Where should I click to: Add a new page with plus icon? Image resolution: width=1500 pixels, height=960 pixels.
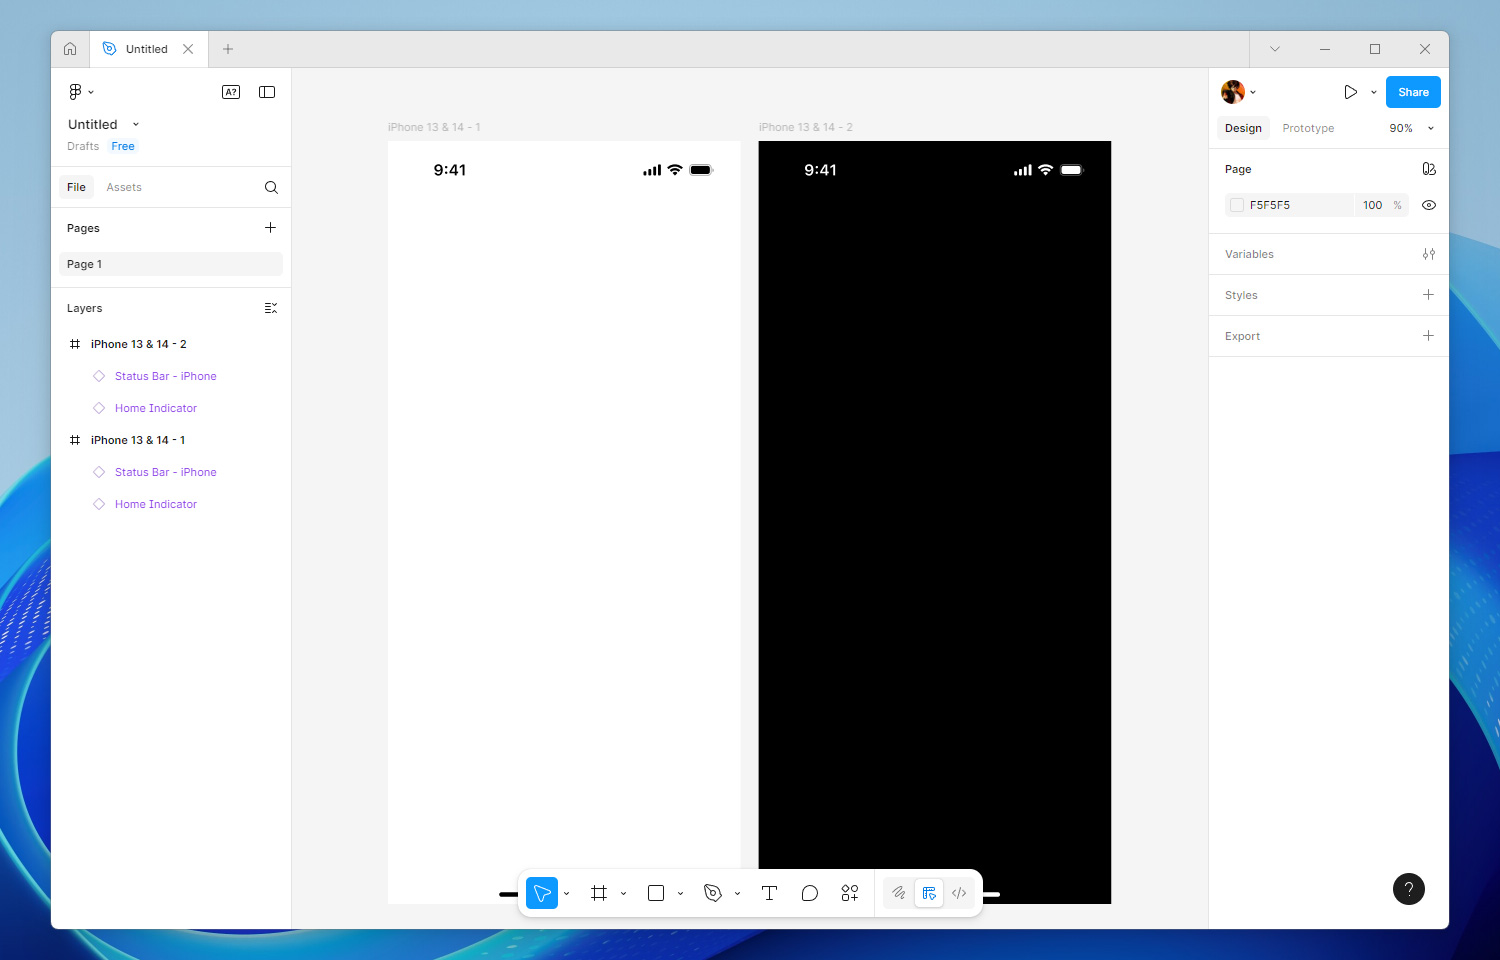click(270, 228)
